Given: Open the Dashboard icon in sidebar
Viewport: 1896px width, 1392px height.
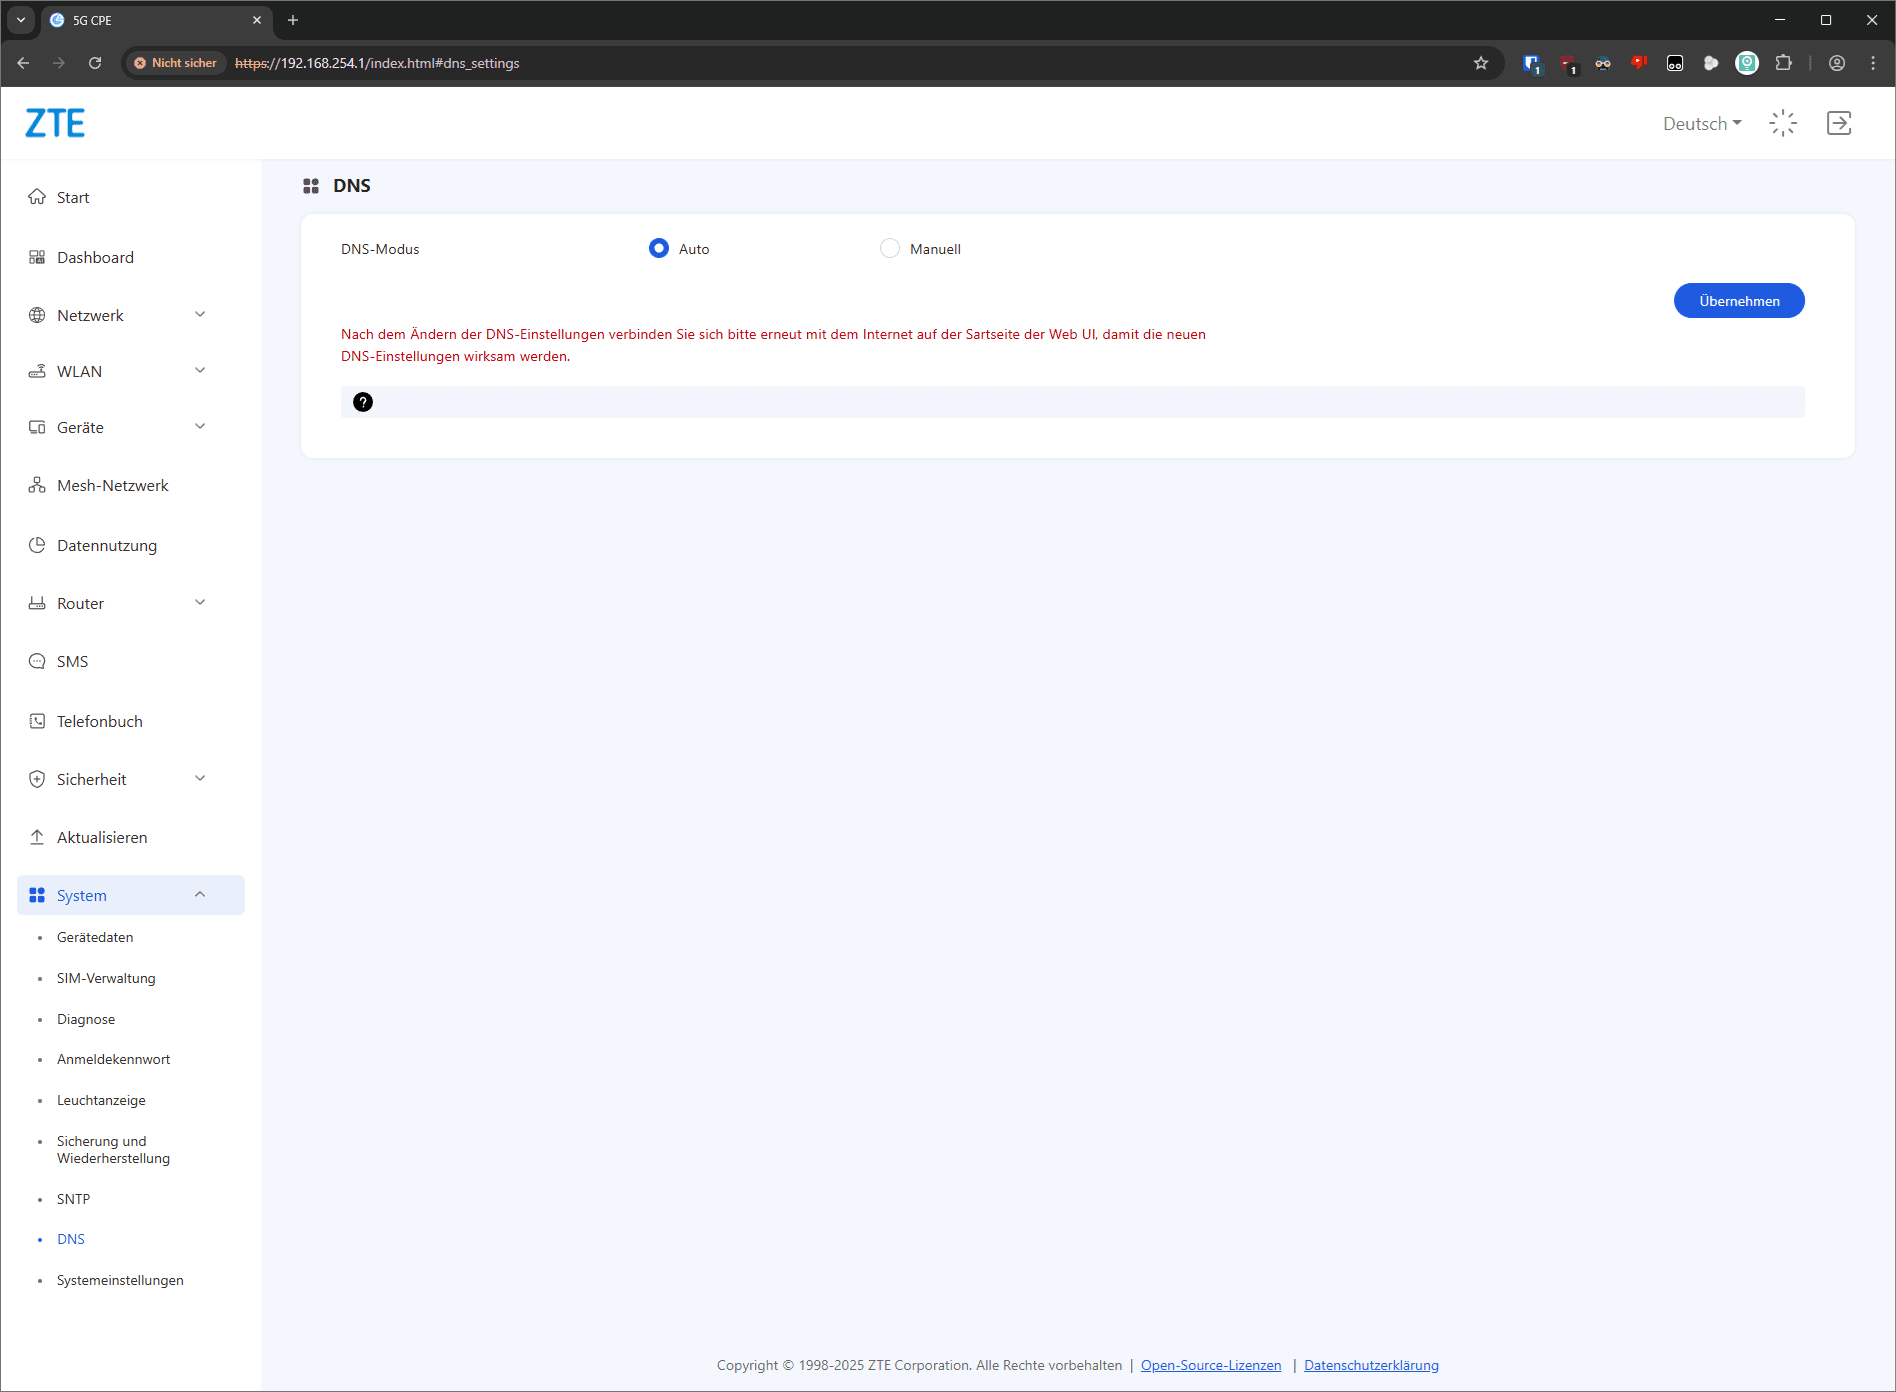Looking at the screenshot, I should click(37, 257).
